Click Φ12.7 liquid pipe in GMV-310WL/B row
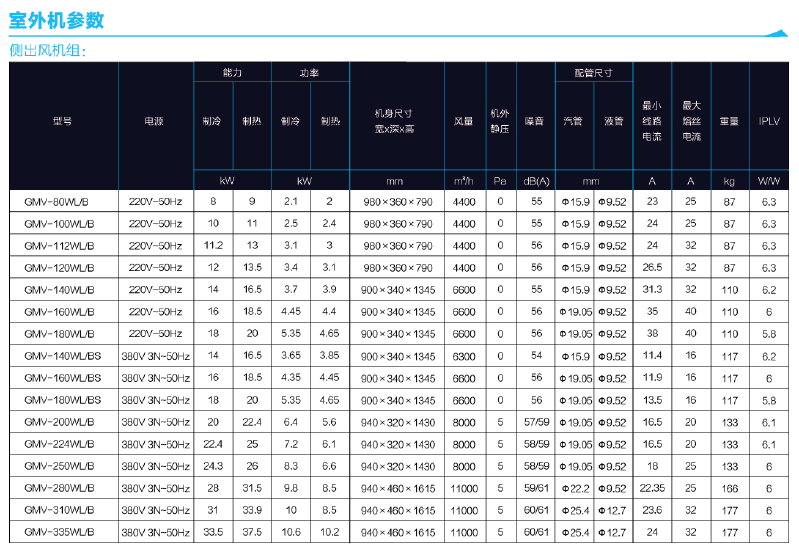The height and width of the screenshot is (555, 799). click(x=612, y=511)
